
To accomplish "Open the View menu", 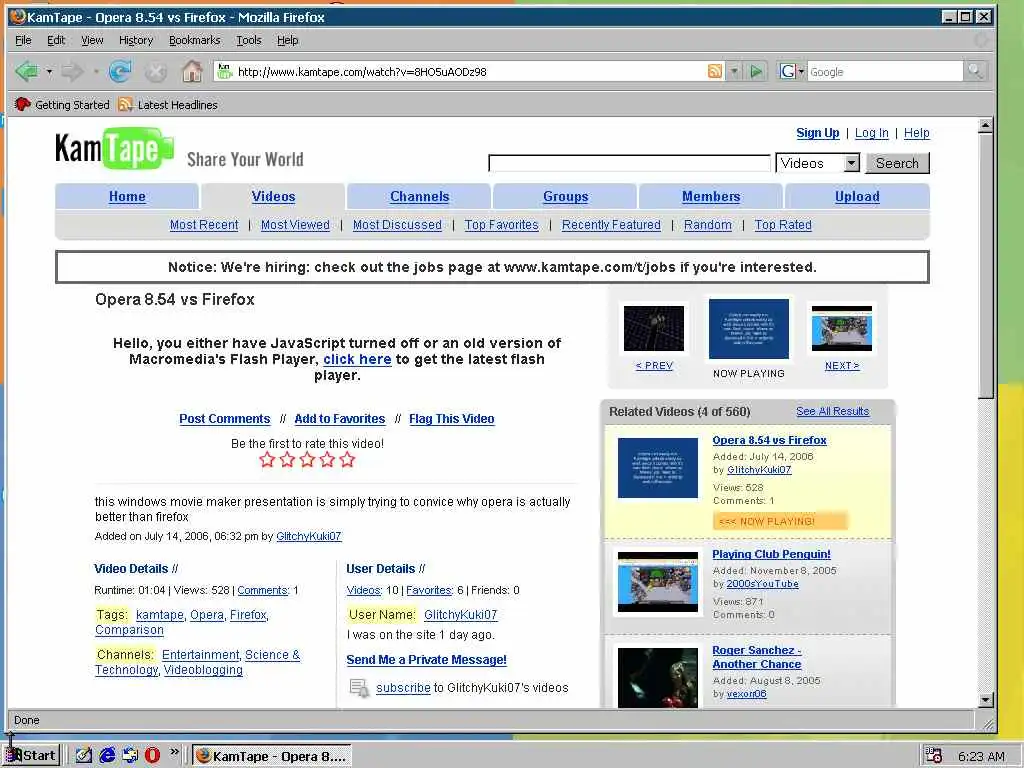I will [92, 40].
